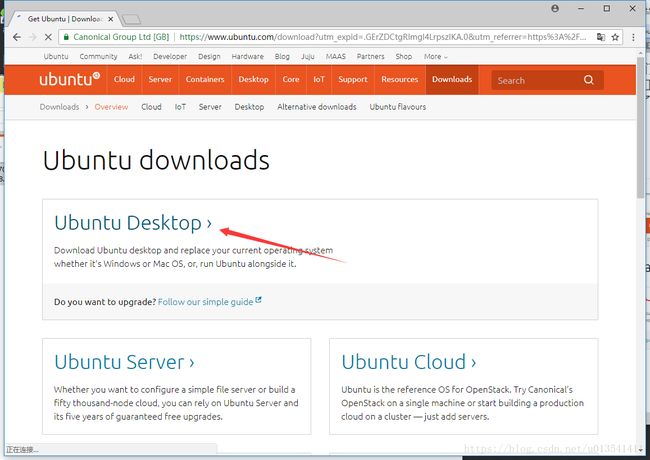This screenshot has width=650, height=460.
Task: Click Downloads in the breadcrumb
Action: click(59, 107)
